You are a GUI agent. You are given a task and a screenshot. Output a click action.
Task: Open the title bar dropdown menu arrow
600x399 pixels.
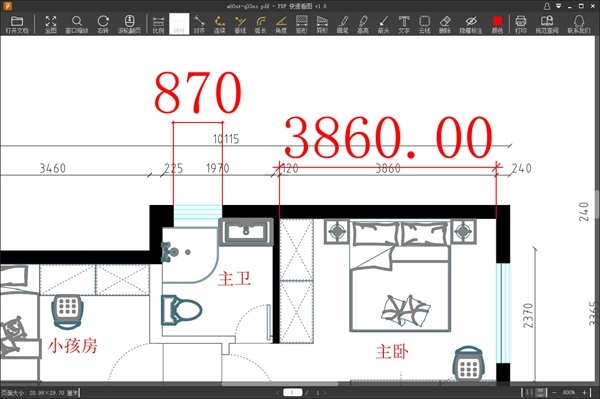(559, 6)
